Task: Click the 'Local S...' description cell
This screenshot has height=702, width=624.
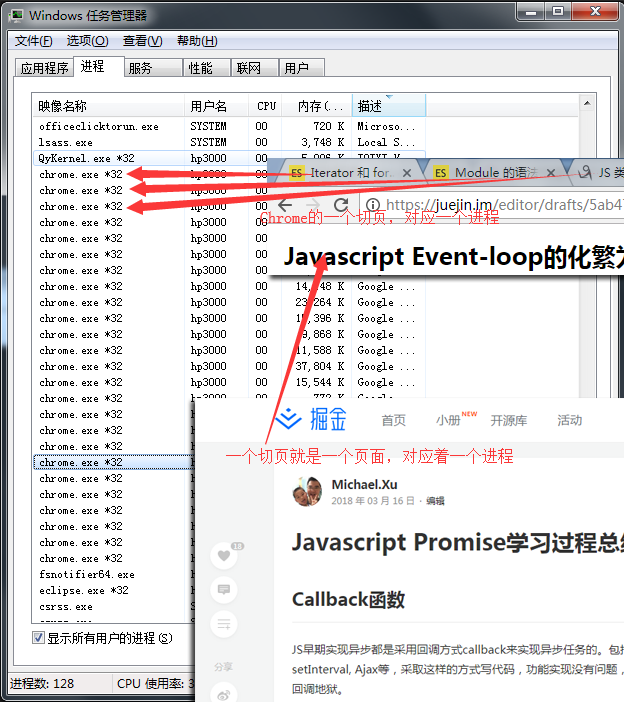Action: [386, 142]
